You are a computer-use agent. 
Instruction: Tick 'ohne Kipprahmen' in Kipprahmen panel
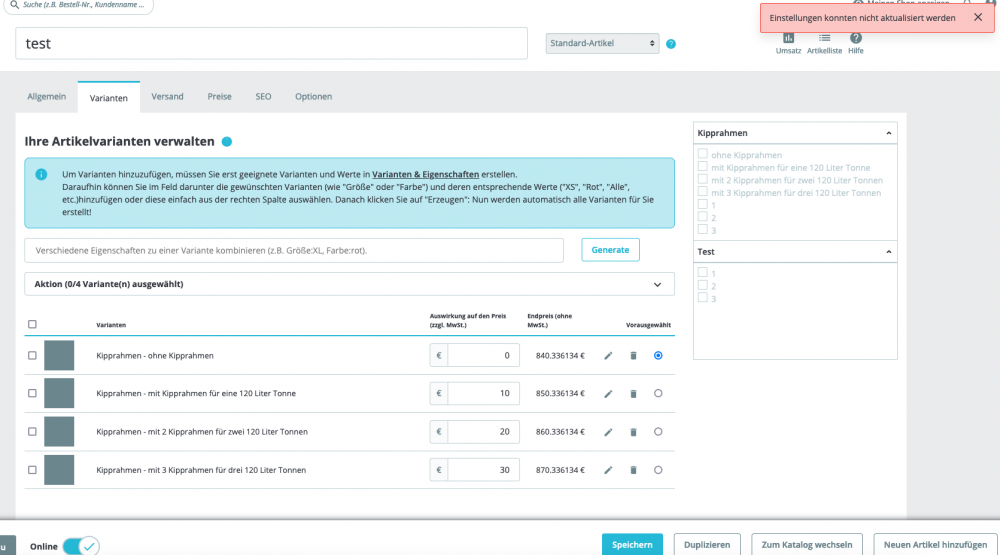(x=703, y=154)
